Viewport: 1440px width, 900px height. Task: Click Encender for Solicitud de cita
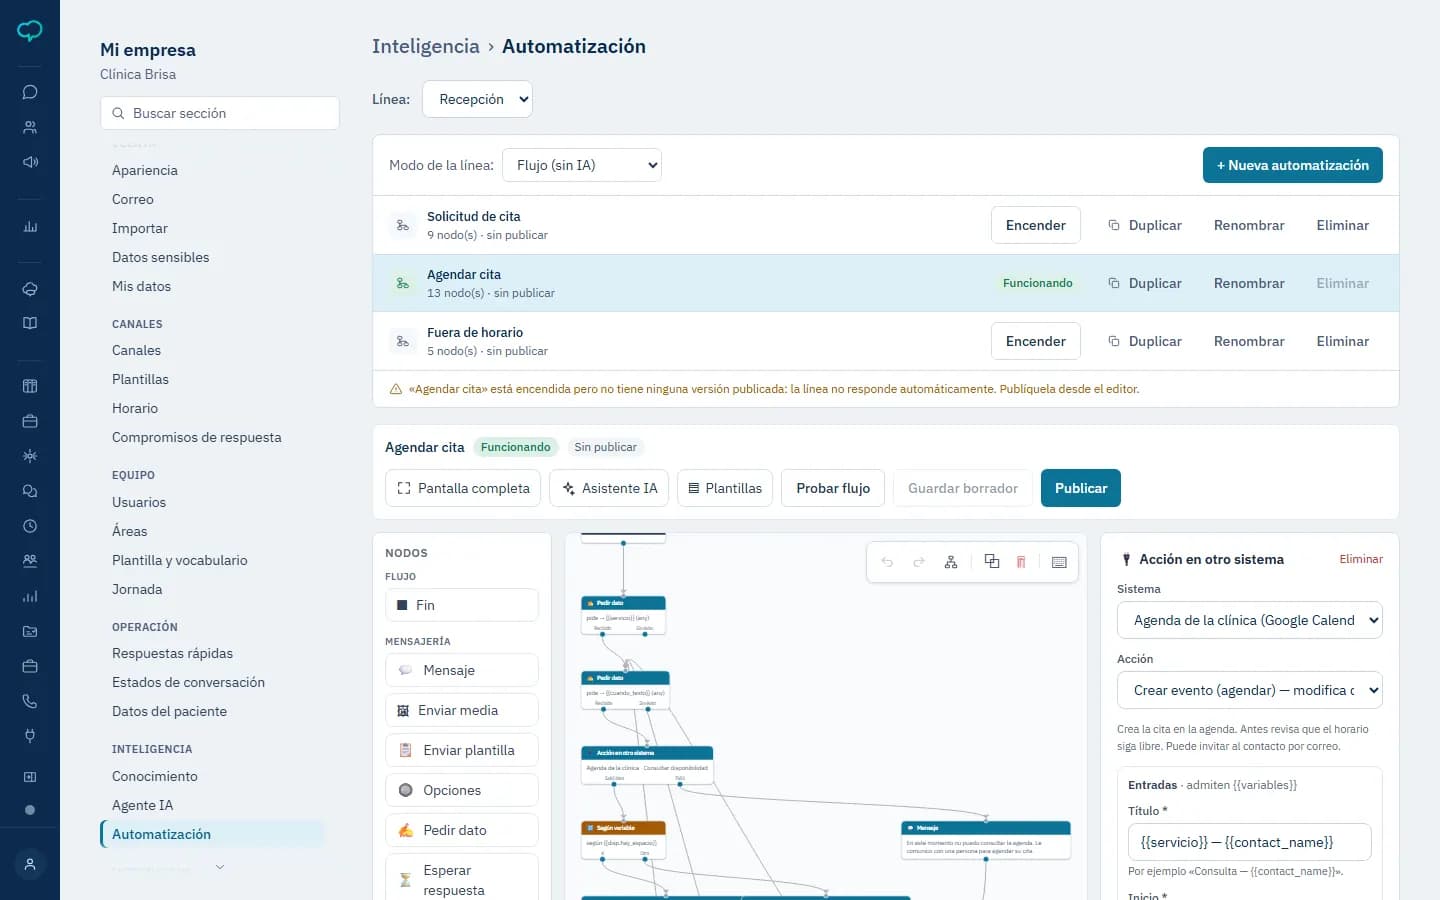coord(1036,225)
